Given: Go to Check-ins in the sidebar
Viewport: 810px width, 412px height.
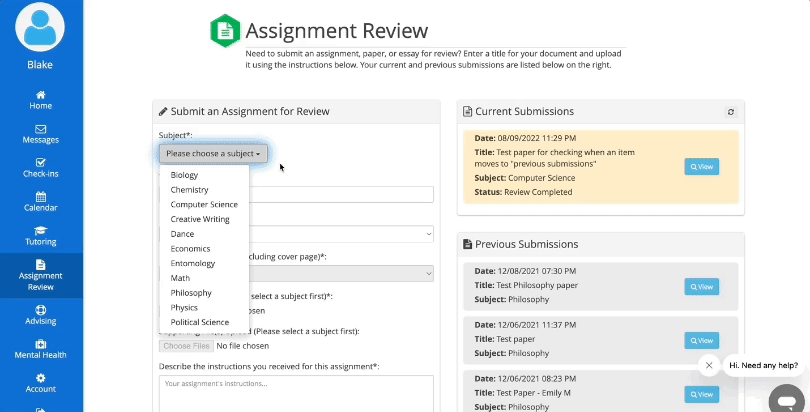Looking at the screenshot, I should point(40,168).
